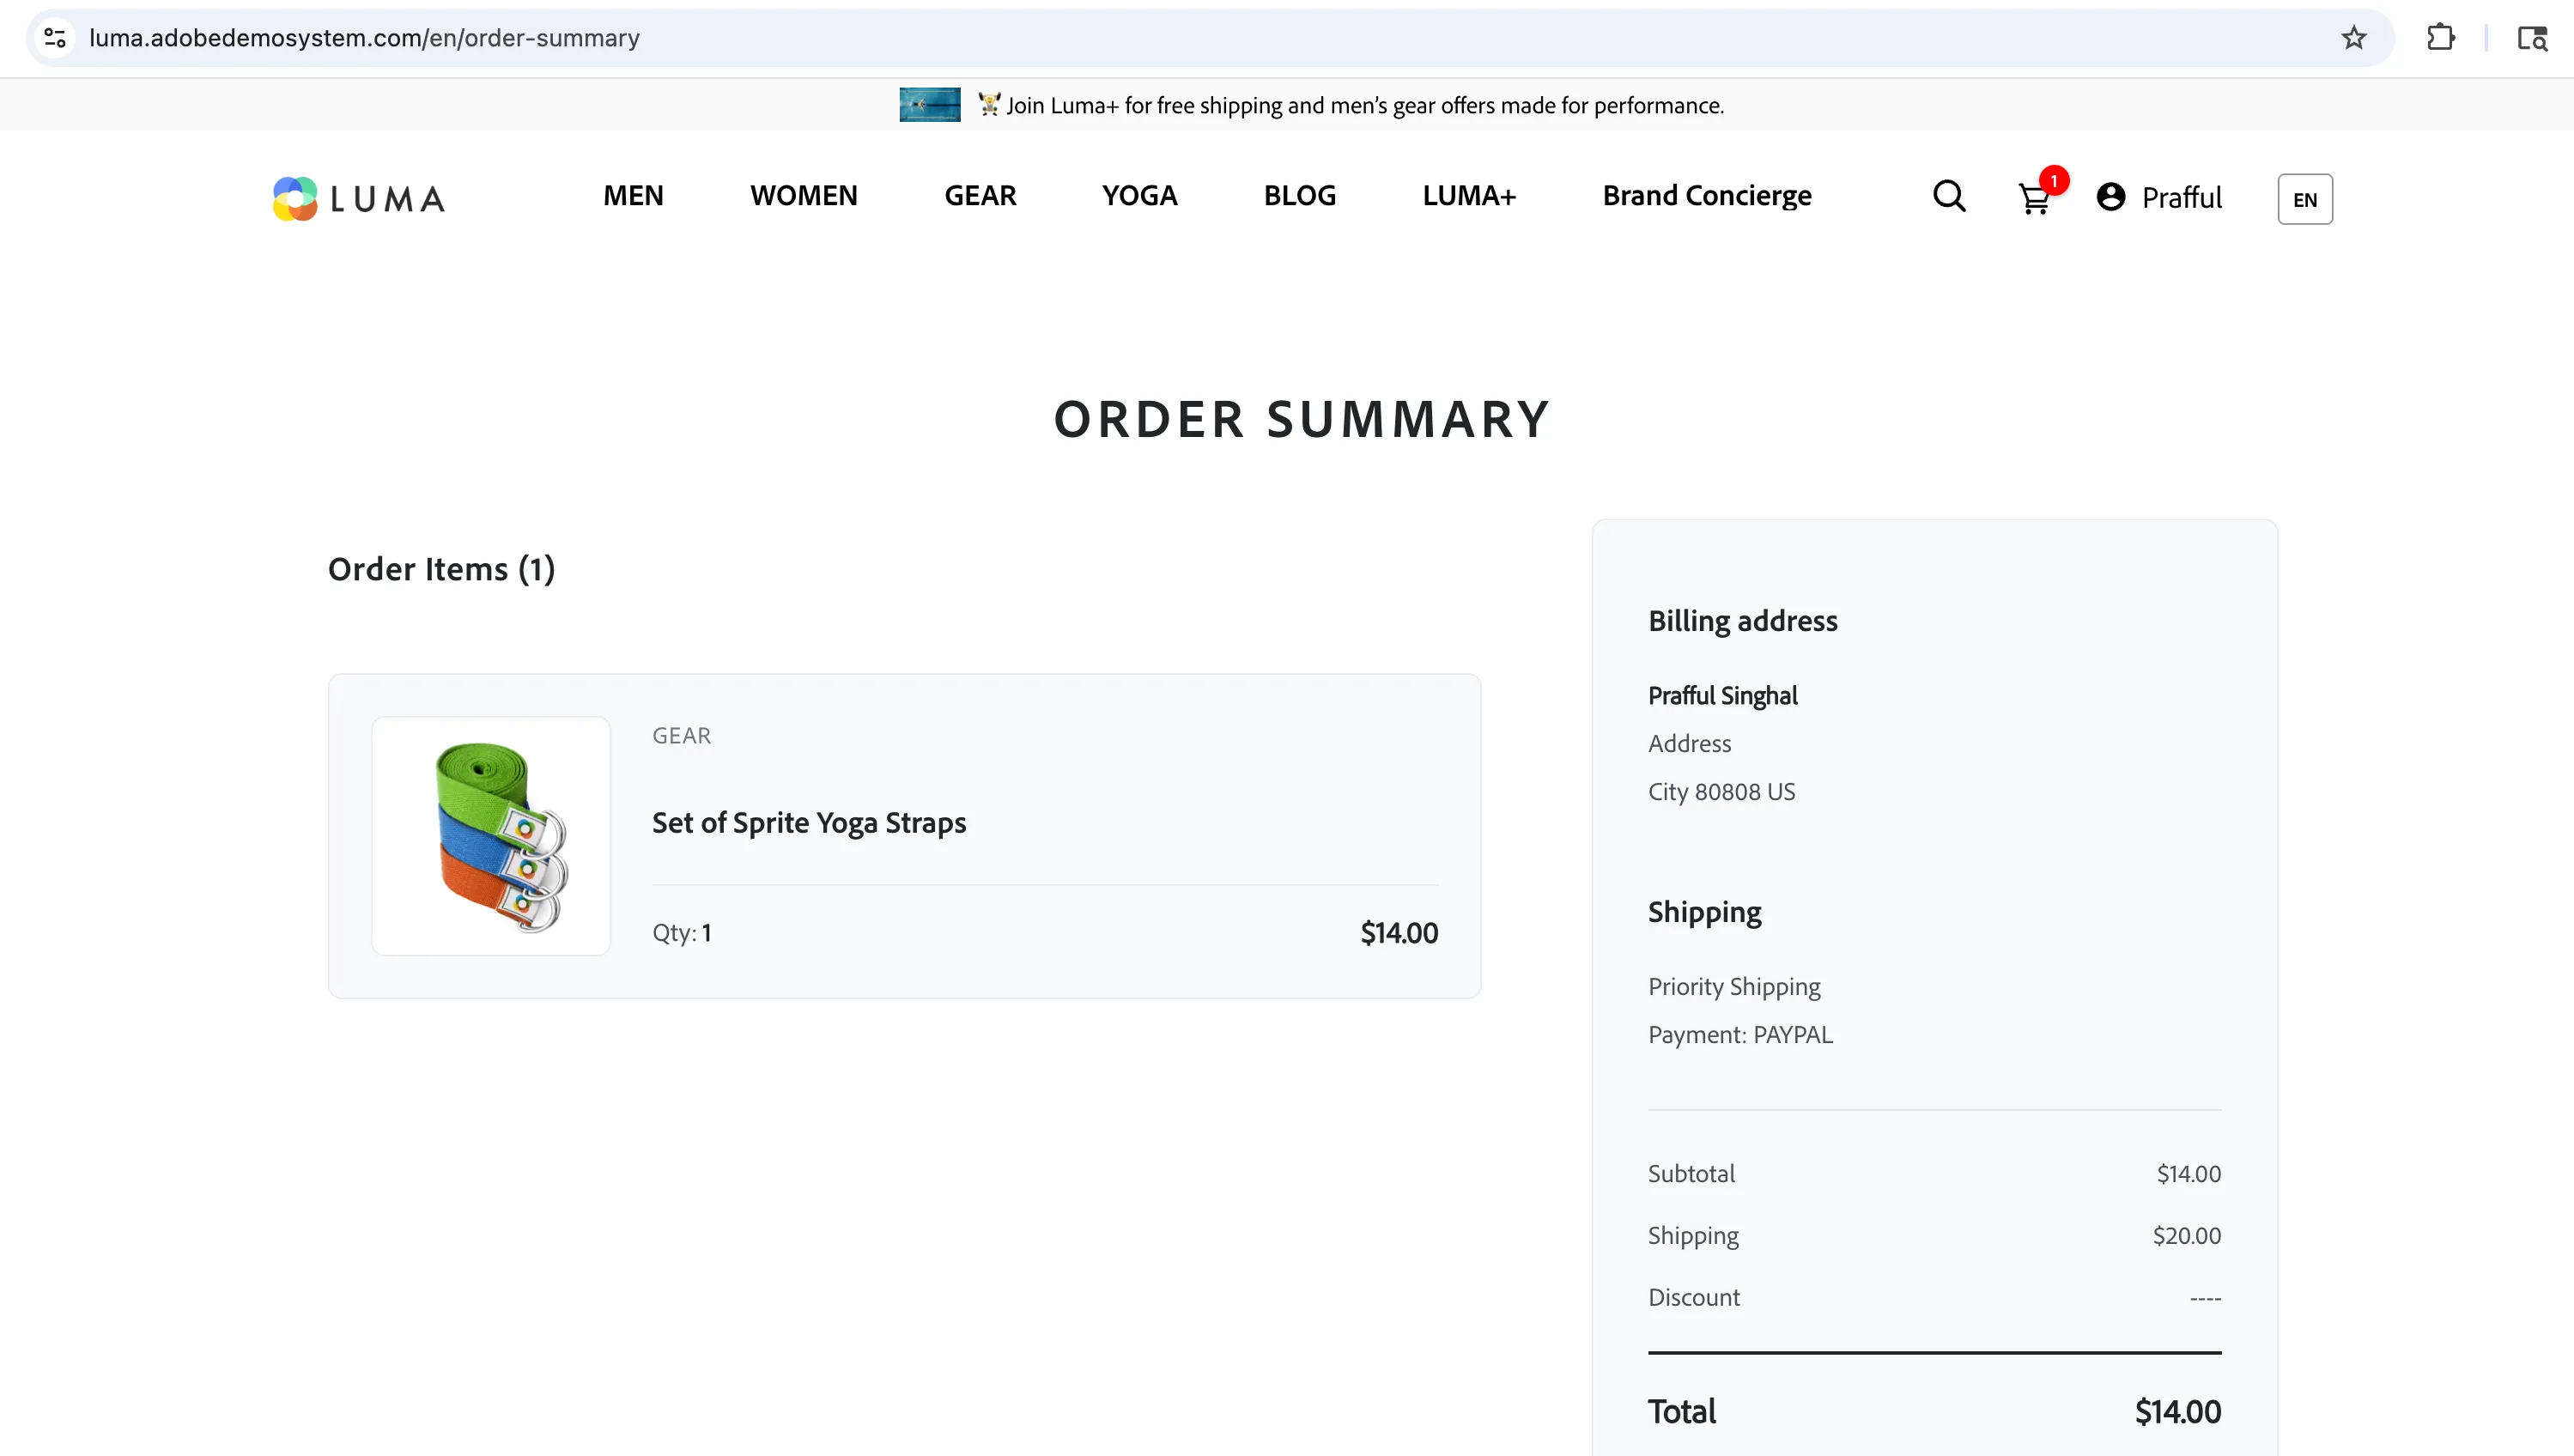2574x1456 pixels.
Task: Click the name Prafful Singhal
Action: 1722,696
